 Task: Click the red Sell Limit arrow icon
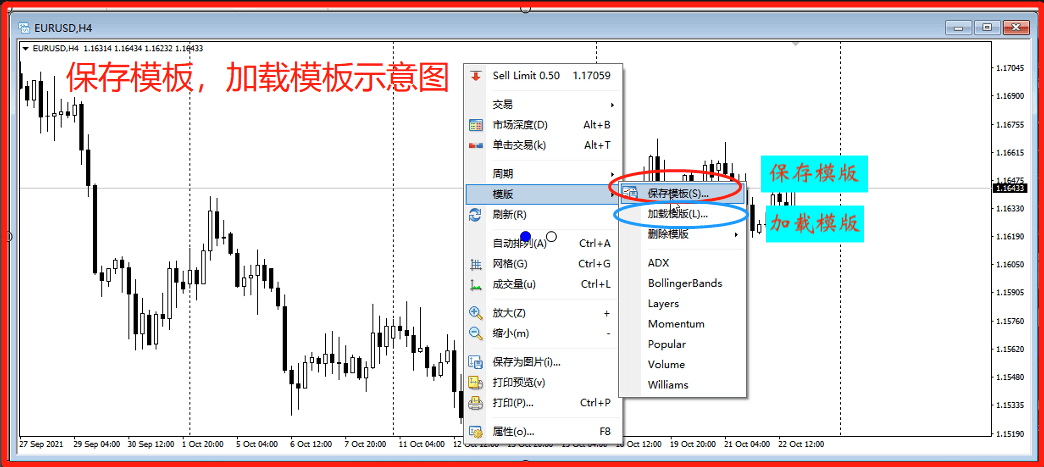[475, 76]
